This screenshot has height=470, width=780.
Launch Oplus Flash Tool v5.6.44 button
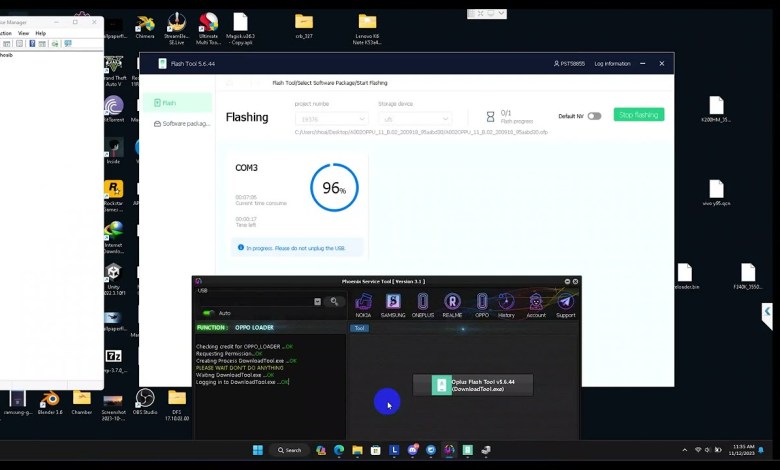pos(473,385)
